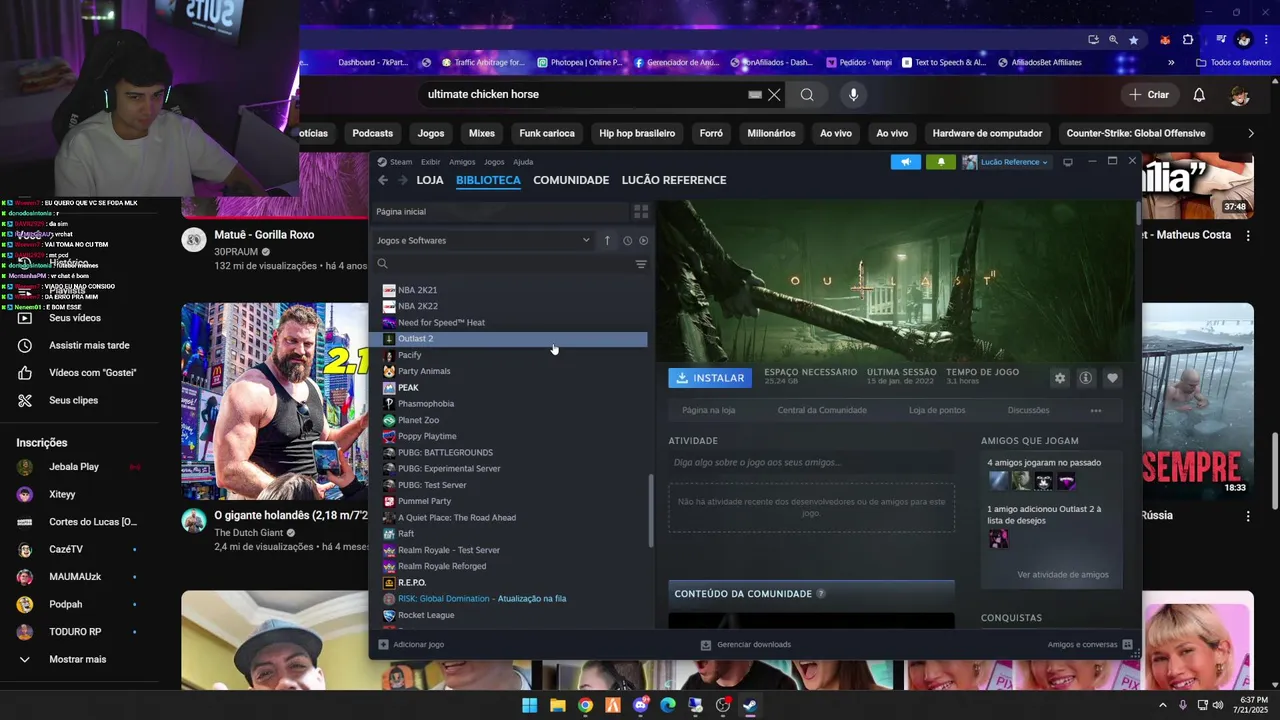
Task: Switch to LOJA tab in Steam
Action: (x=430, y=180)
